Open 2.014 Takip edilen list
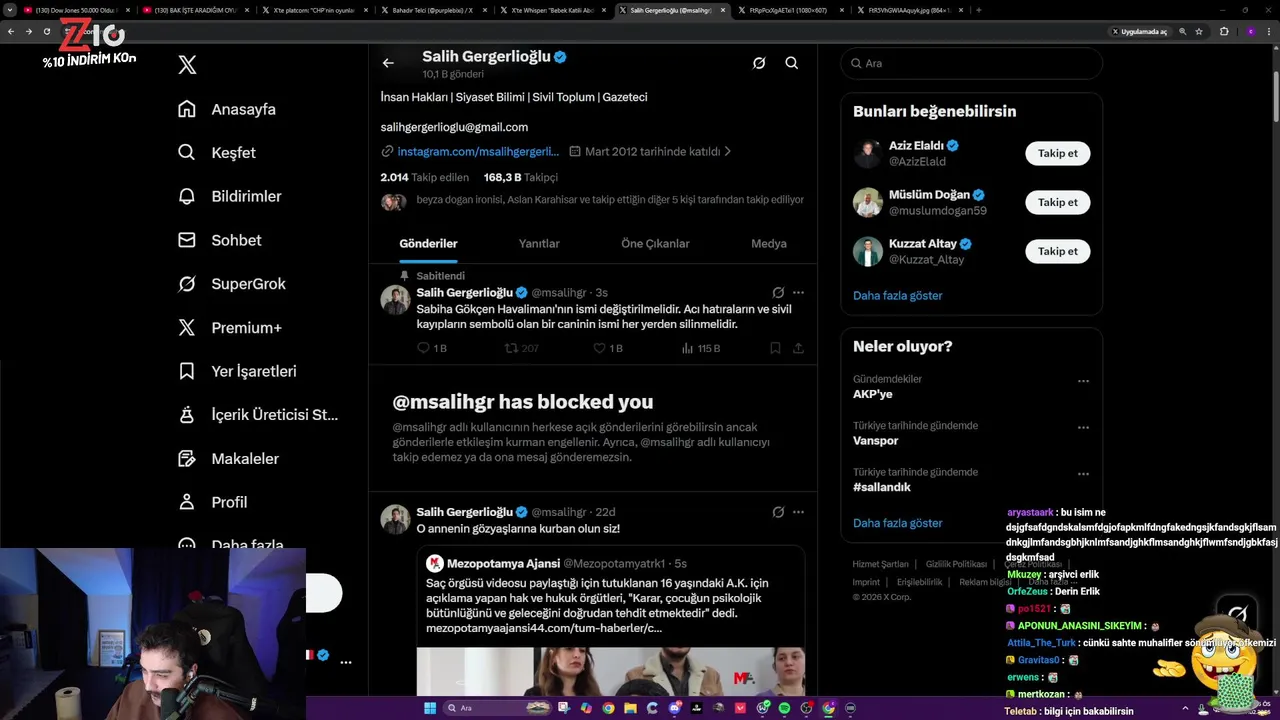The width and height of the screenshot is (1280, 720). 424,177
